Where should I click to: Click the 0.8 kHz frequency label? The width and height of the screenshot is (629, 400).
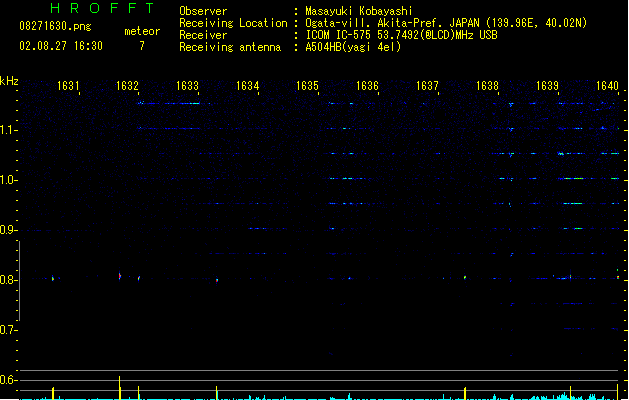[8, 280]
